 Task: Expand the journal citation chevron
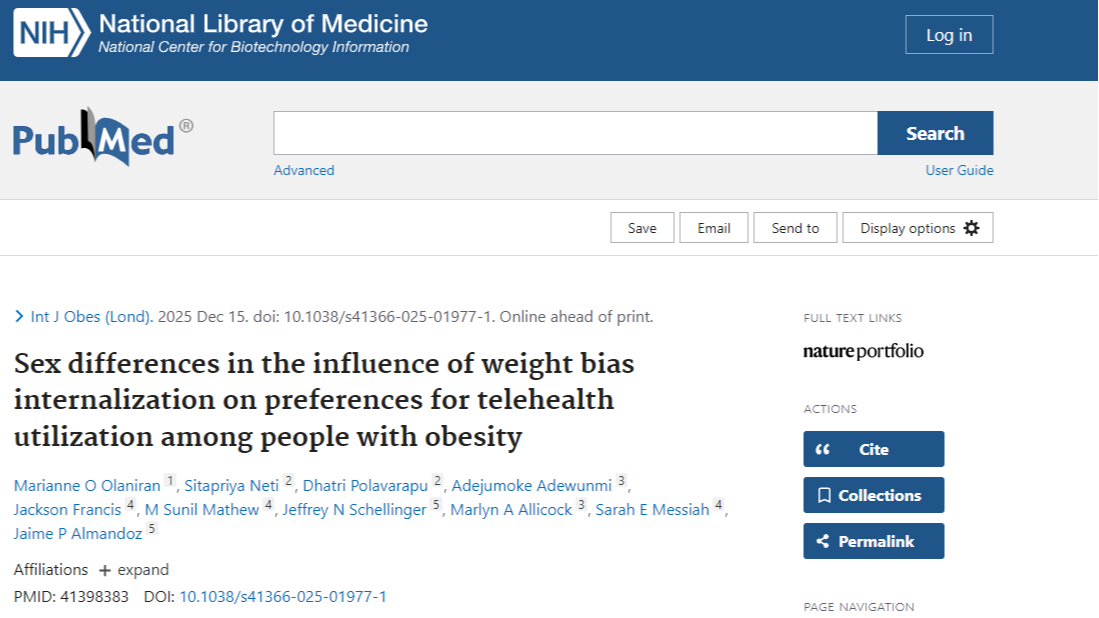point(19,317)
